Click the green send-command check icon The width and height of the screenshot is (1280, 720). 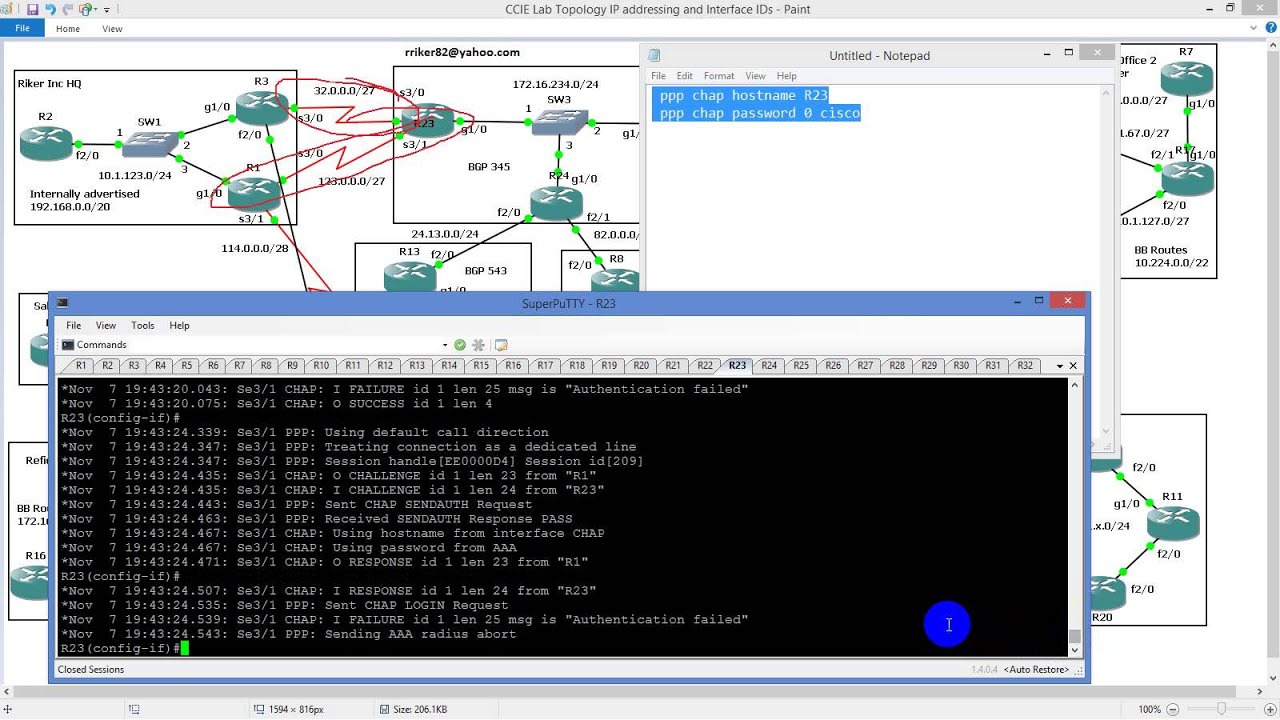point(460,345)
